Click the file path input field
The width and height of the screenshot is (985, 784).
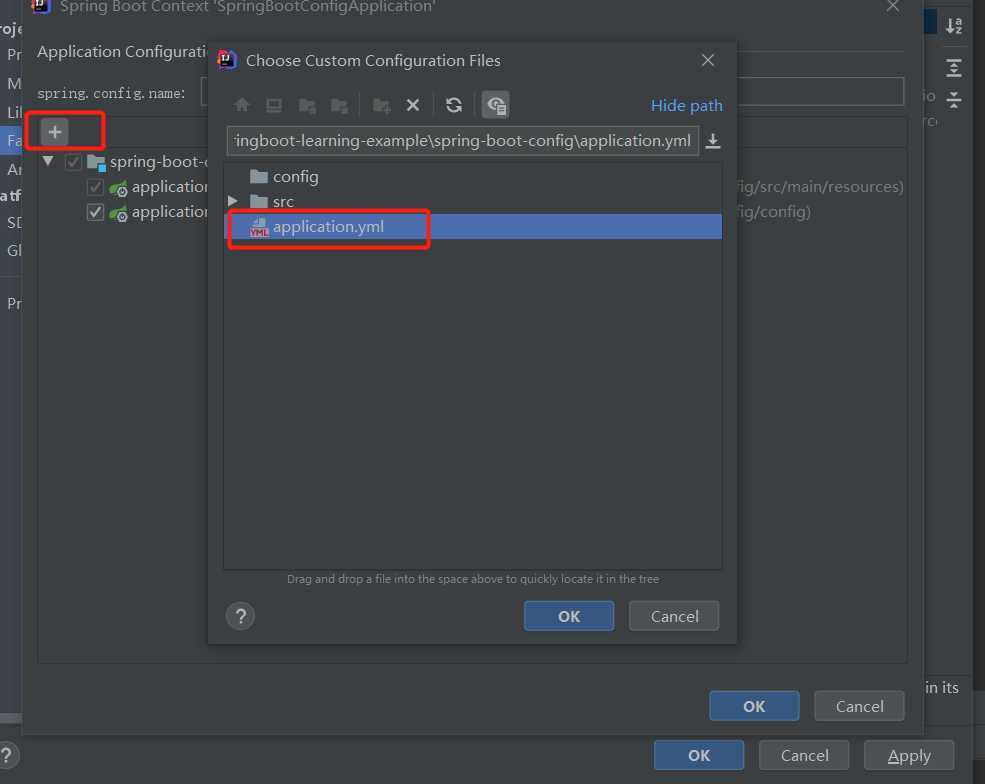(463, 141)
